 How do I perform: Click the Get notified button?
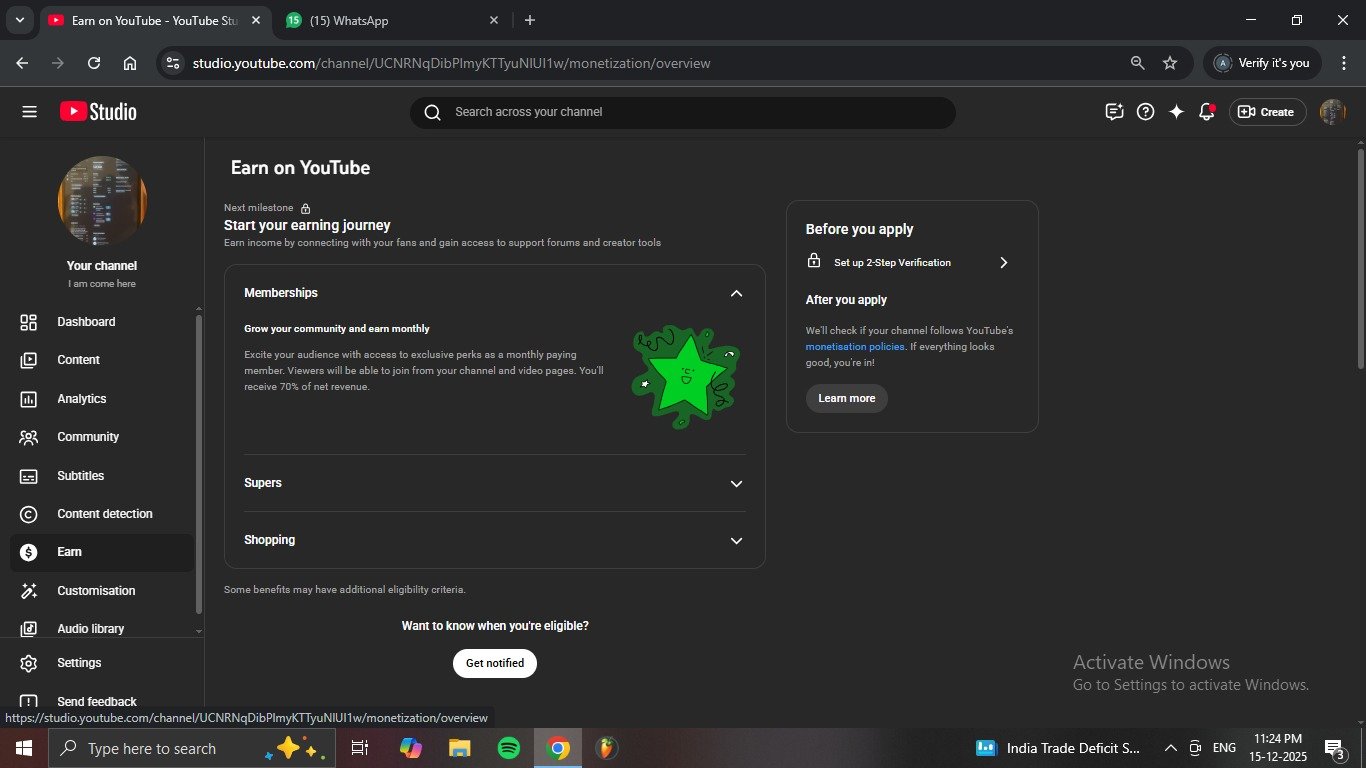(495, 663)
